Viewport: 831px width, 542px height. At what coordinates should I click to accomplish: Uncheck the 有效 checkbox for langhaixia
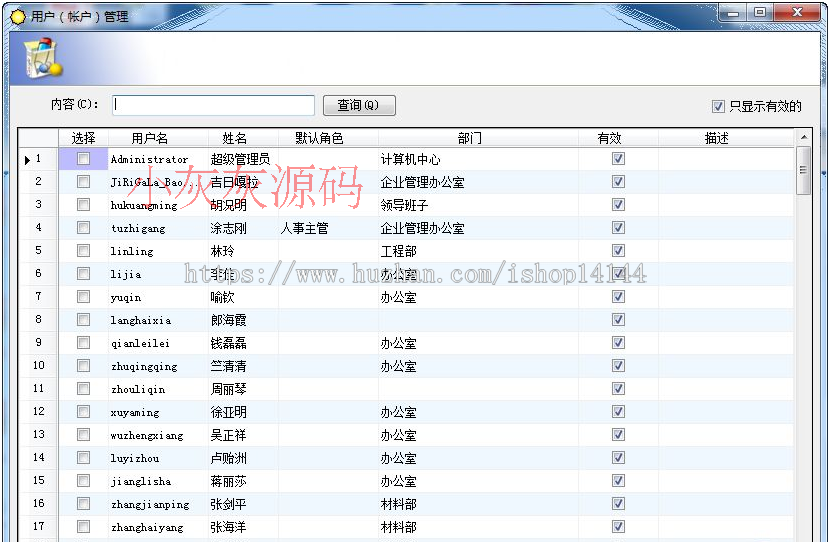(x=618, y=319)
